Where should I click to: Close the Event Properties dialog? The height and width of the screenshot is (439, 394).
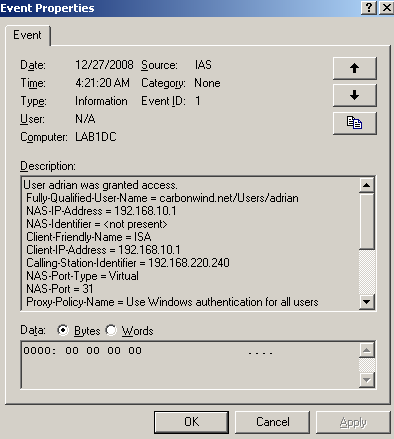[387, 7]
